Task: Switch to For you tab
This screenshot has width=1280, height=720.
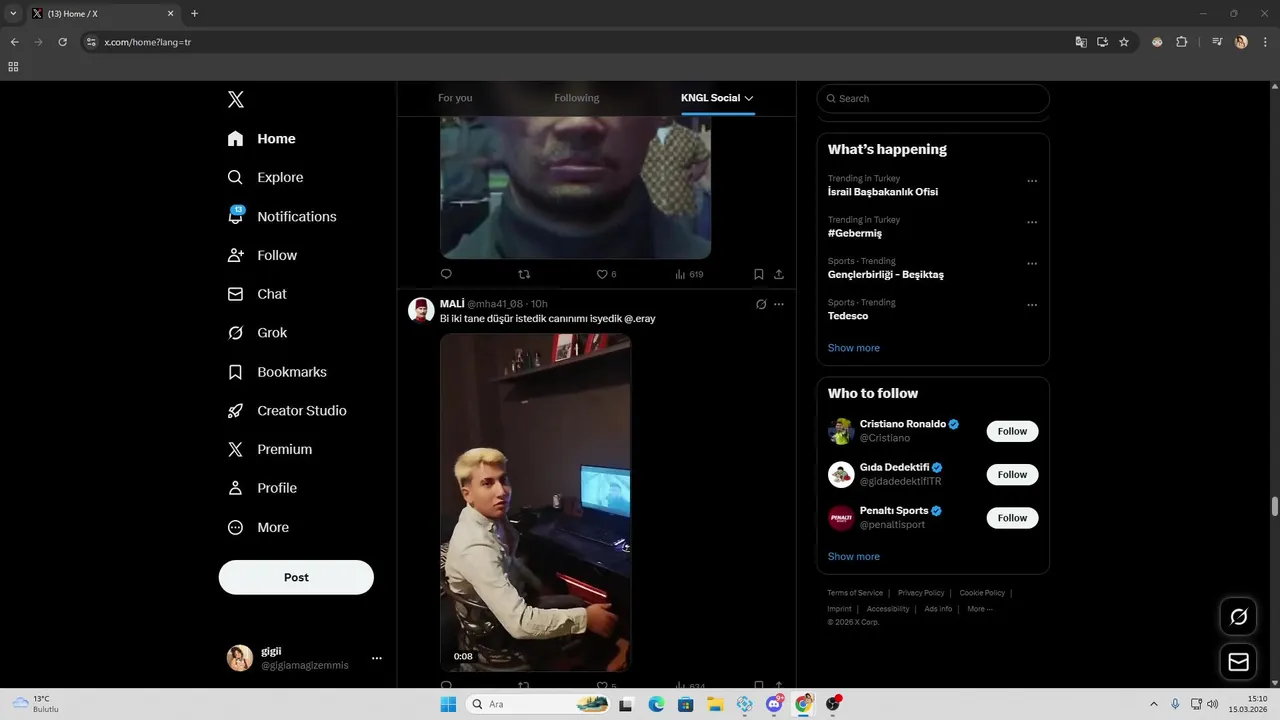Action: (455, 98)
